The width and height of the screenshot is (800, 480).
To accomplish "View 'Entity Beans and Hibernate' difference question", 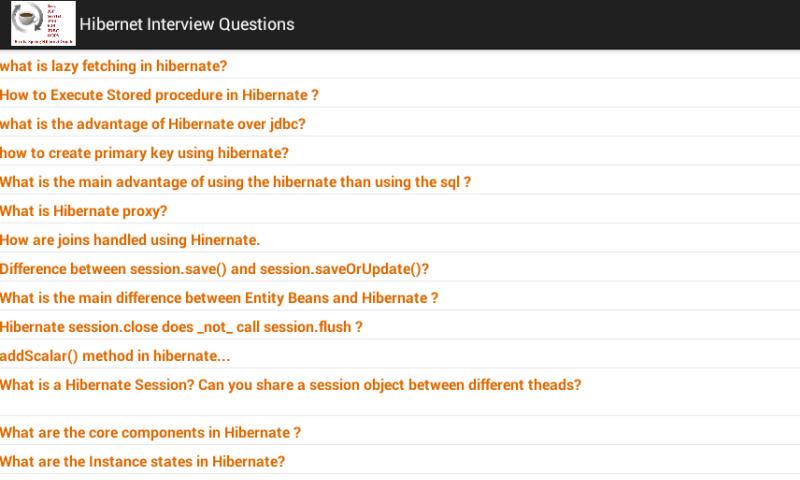I will [x=220, y=298].
